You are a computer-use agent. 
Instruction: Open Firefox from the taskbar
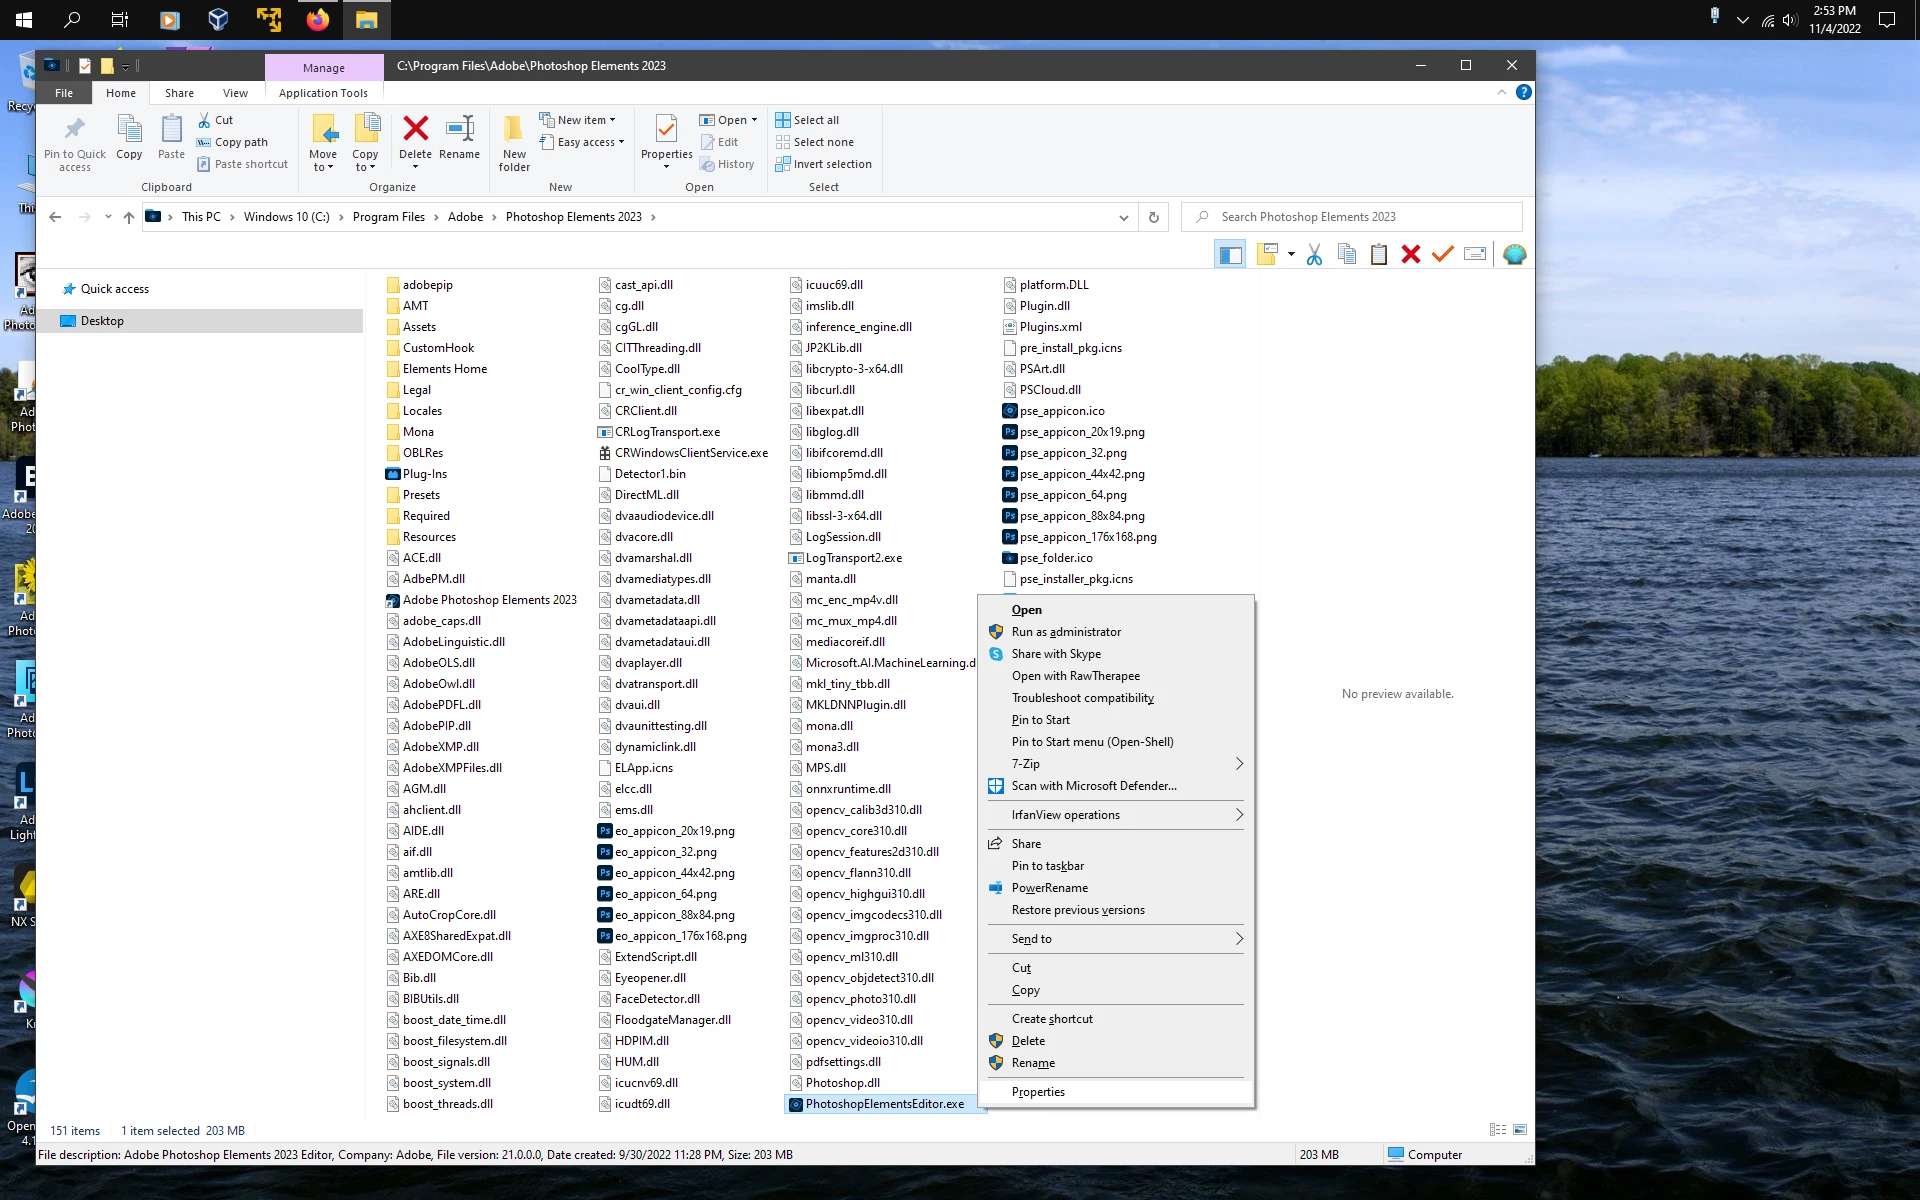click(318, 20)
